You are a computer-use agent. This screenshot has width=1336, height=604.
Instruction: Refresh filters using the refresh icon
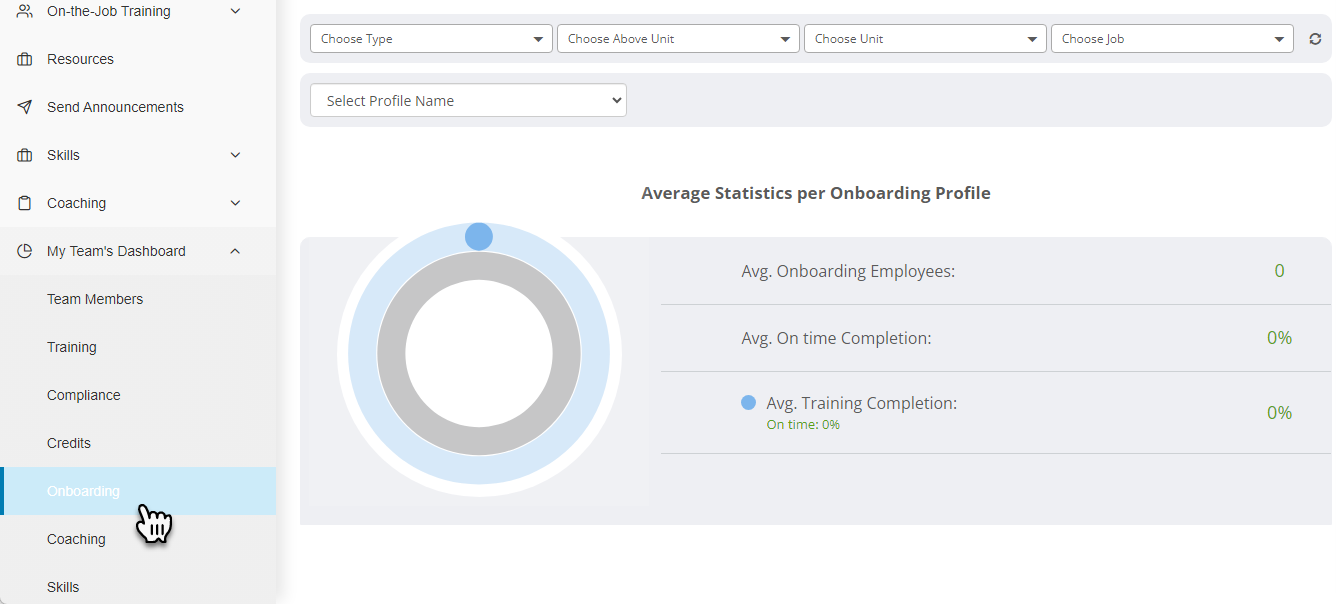coord(1316,38)
